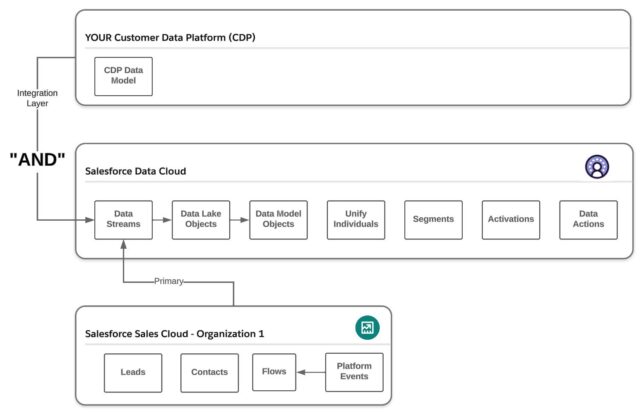Select the Data Streams box
Viewport: 640px width, 412px height.
pyautogui.click(x=124, y=219)
